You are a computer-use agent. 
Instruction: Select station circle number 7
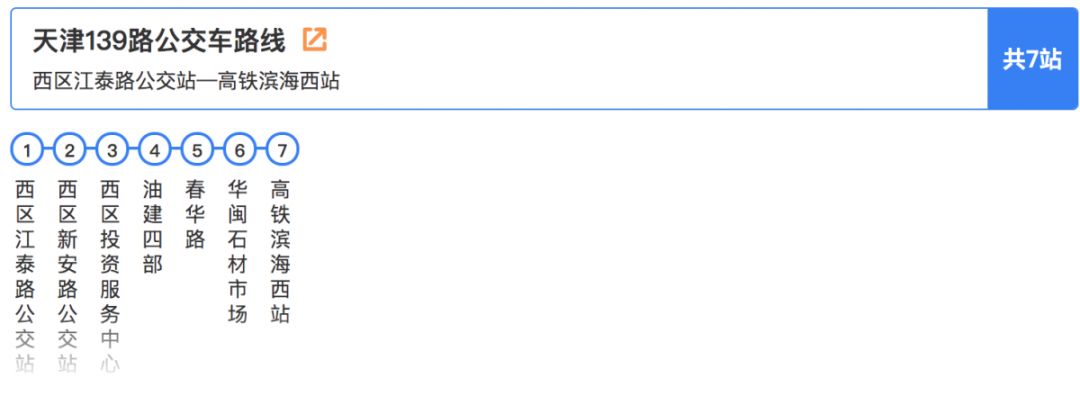[282, 151]
